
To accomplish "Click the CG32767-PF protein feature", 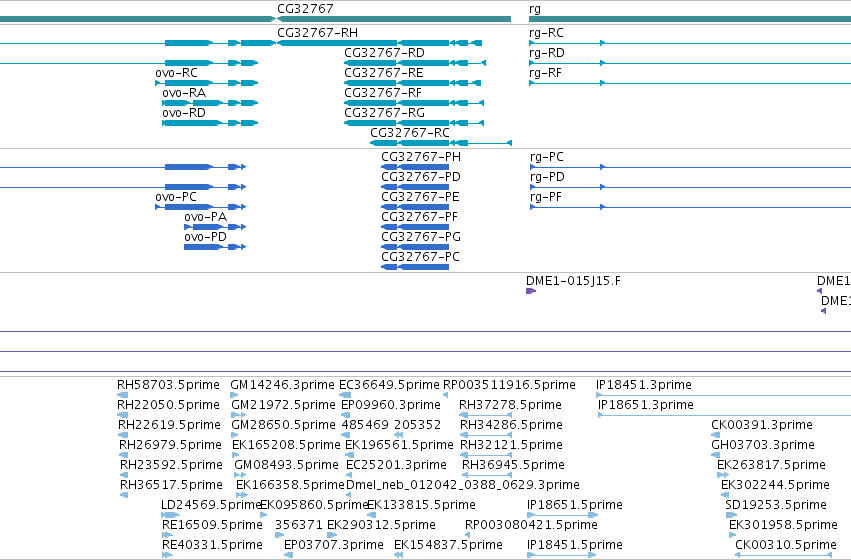I will (x=415, y=227).
